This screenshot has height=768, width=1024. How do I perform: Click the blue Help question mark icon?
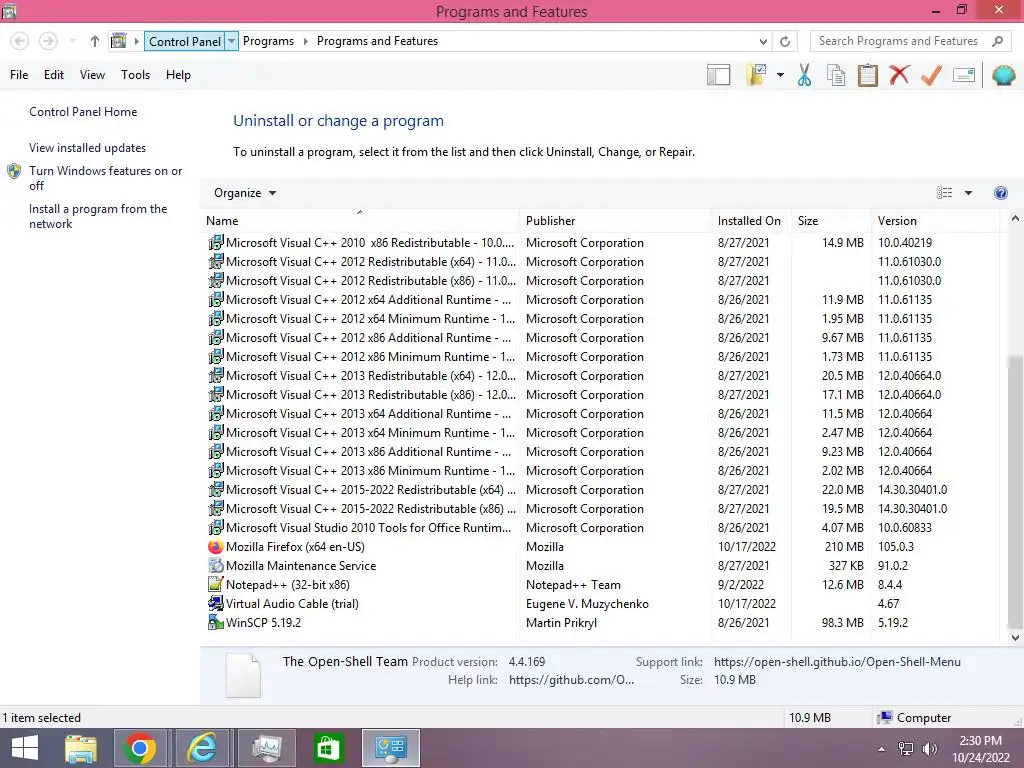click(1000, 193)
